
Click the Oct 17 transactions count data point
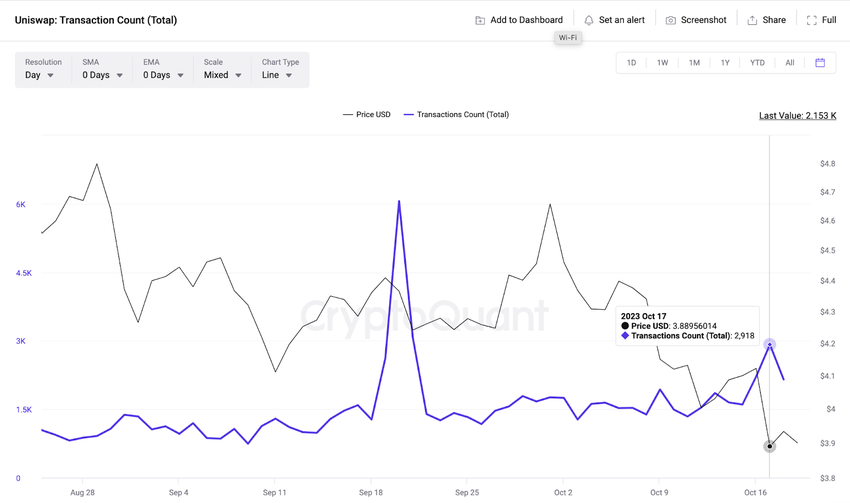[x=769, y=344]
